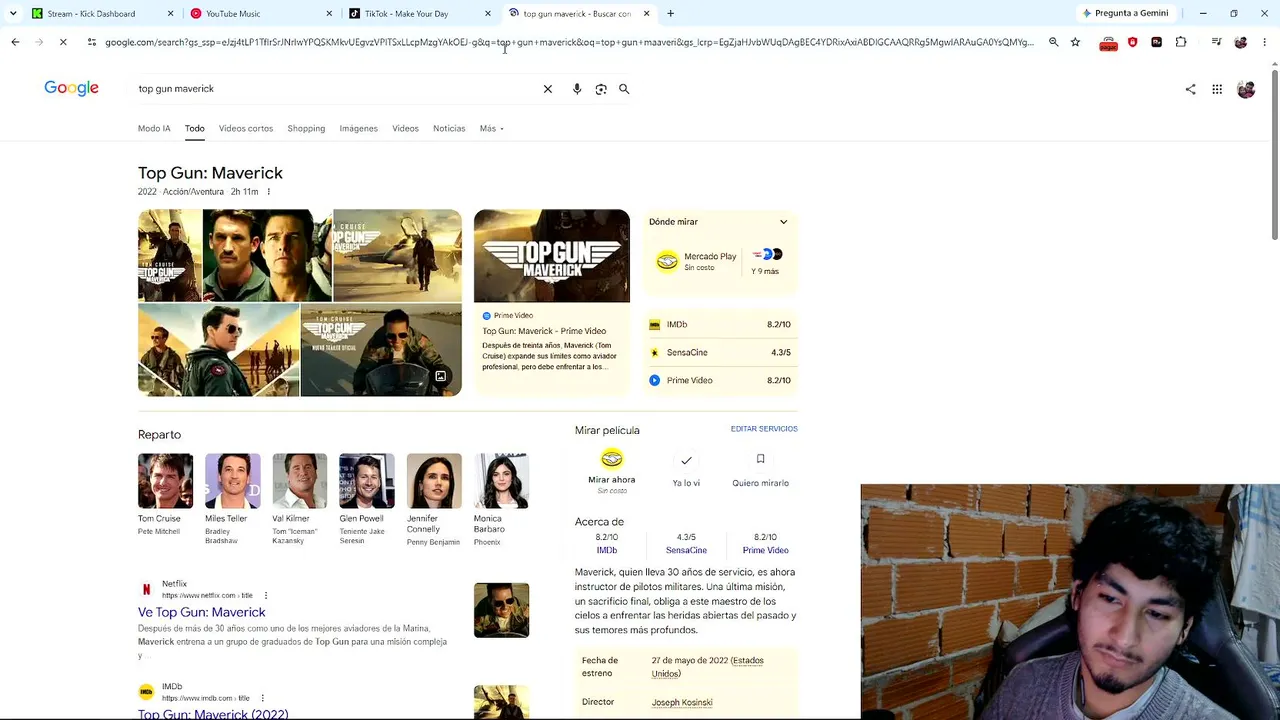Screen dimensions: 1280x720
Task: Click the browser address bar URL
Action: point(569,42)
